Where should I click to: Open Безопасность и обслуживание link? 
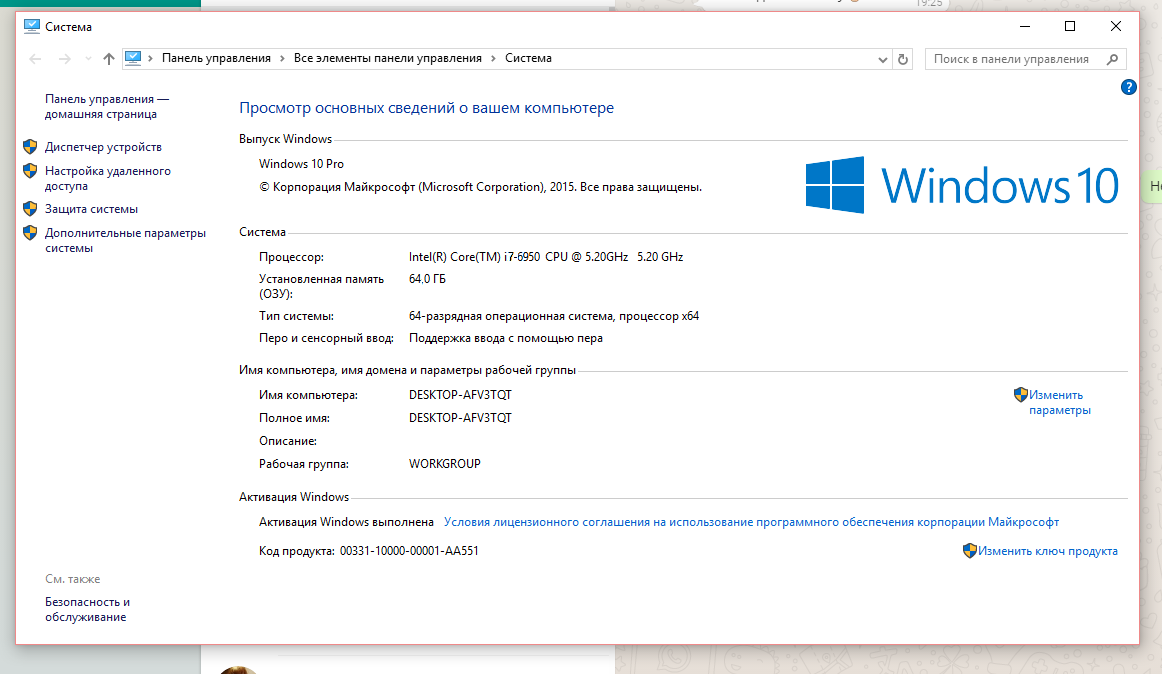pyautogui.click(x=87, y=609)
